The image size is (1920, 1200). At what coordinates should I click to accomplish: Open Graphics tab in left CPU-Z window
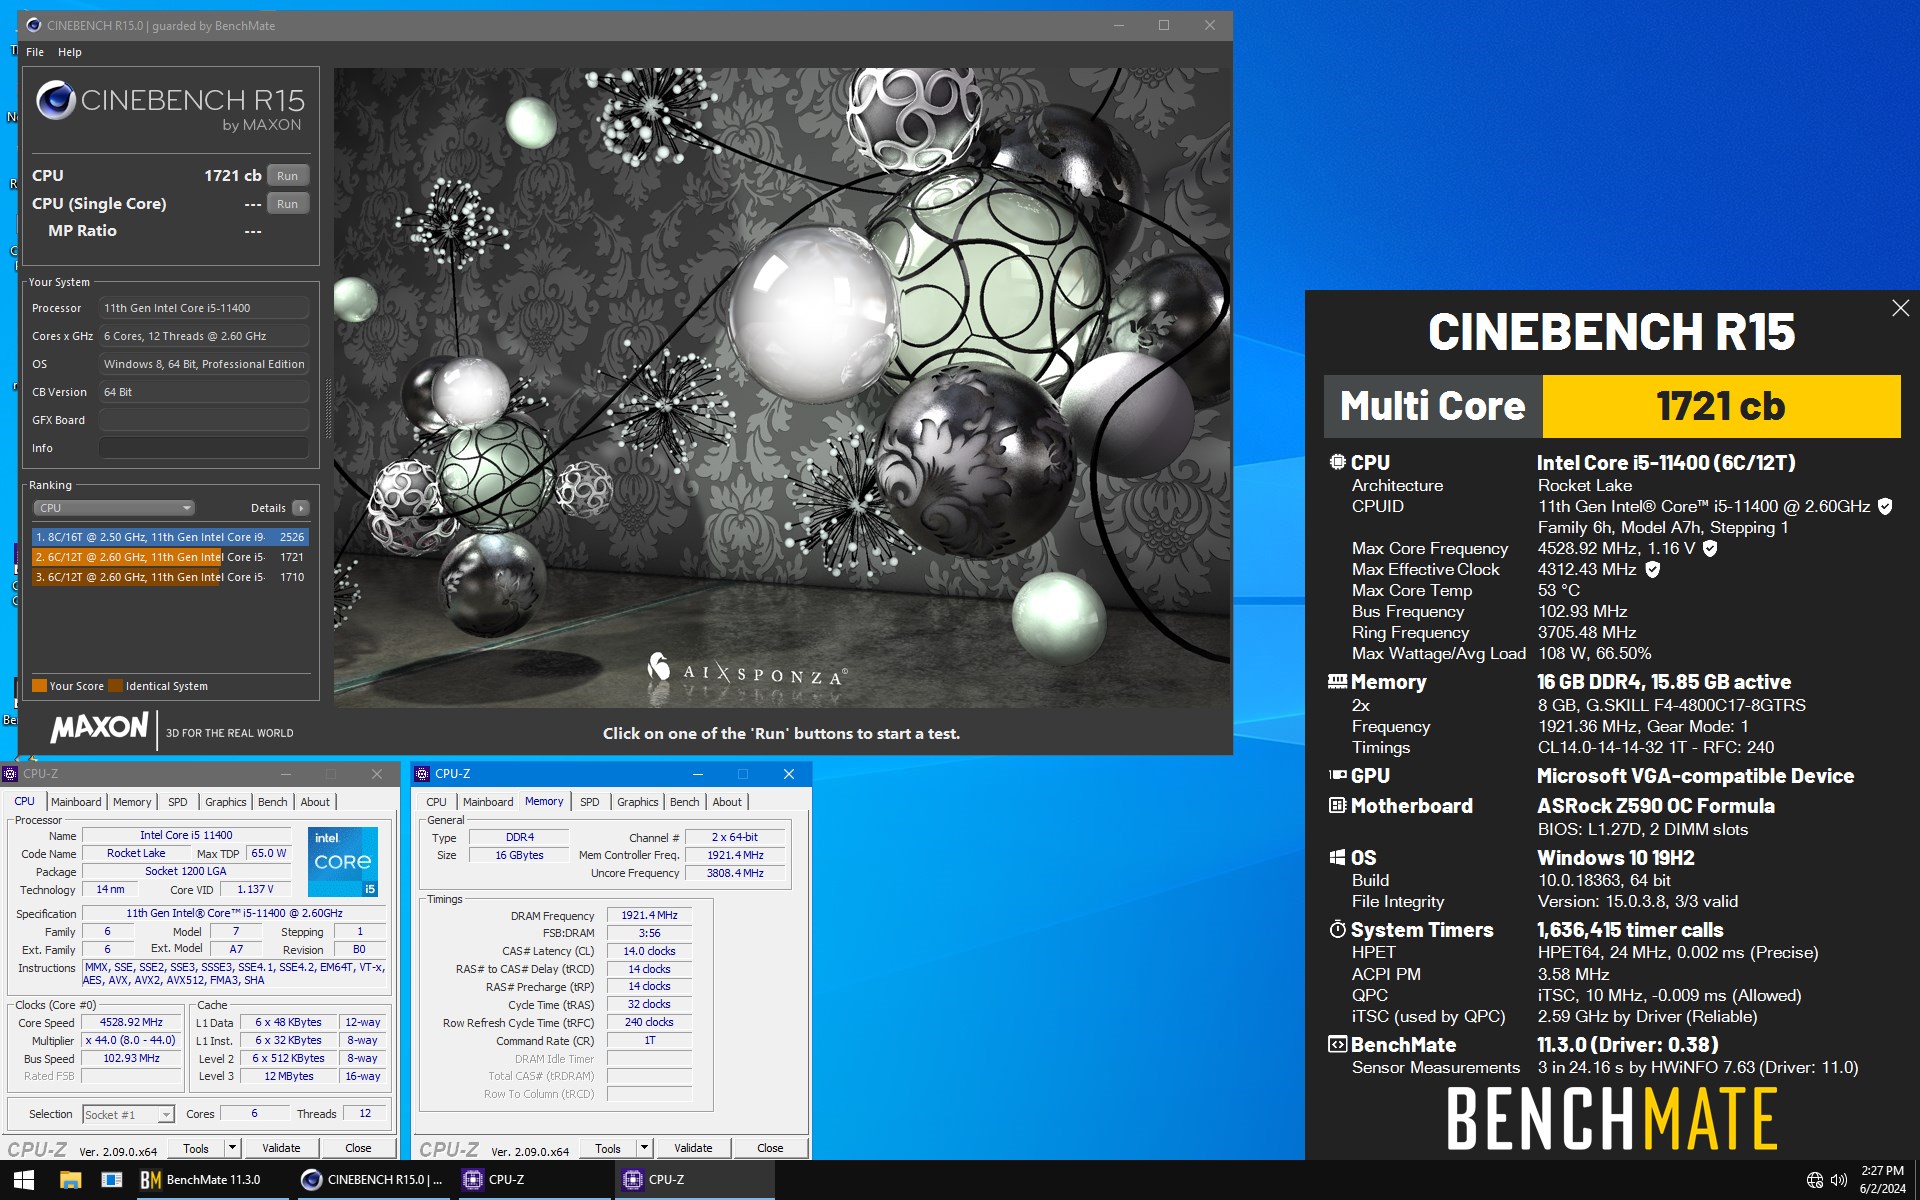pos(226,802)
